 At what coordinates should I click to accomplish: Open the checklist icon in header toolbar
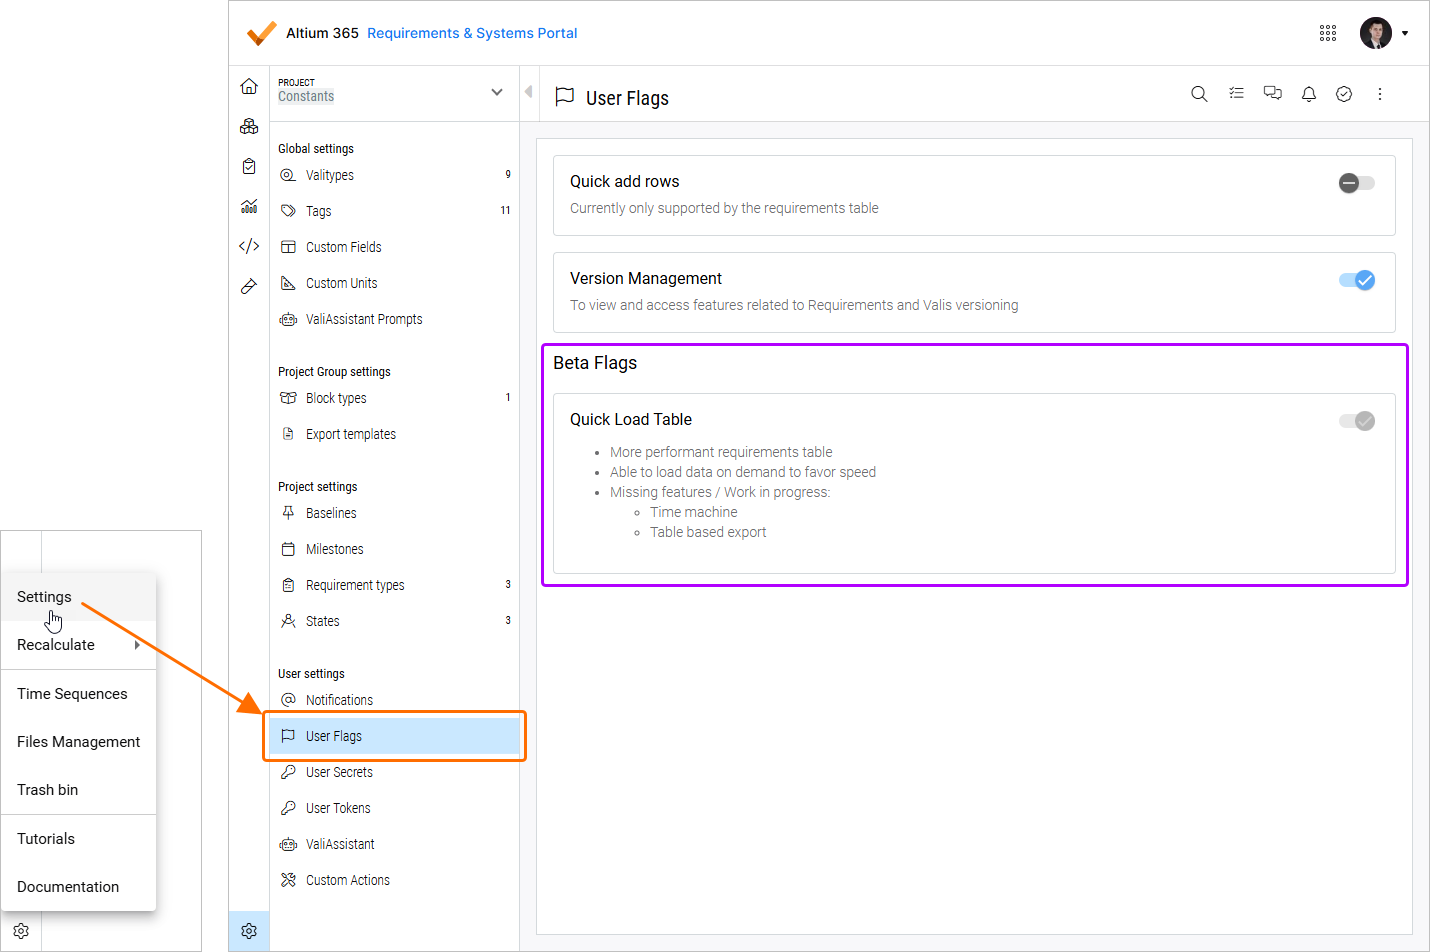click(1236, 93)
